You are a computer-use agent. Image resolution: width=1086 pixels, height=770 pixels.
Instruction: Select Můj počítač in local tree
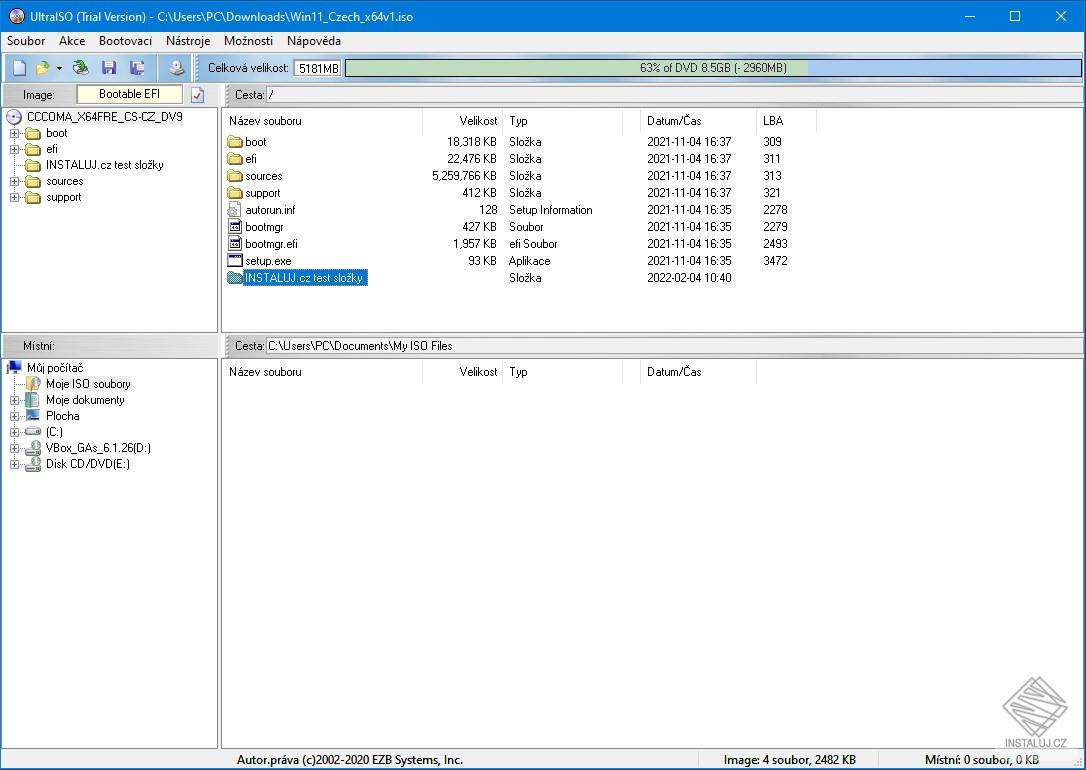click(x=55, y=368)
